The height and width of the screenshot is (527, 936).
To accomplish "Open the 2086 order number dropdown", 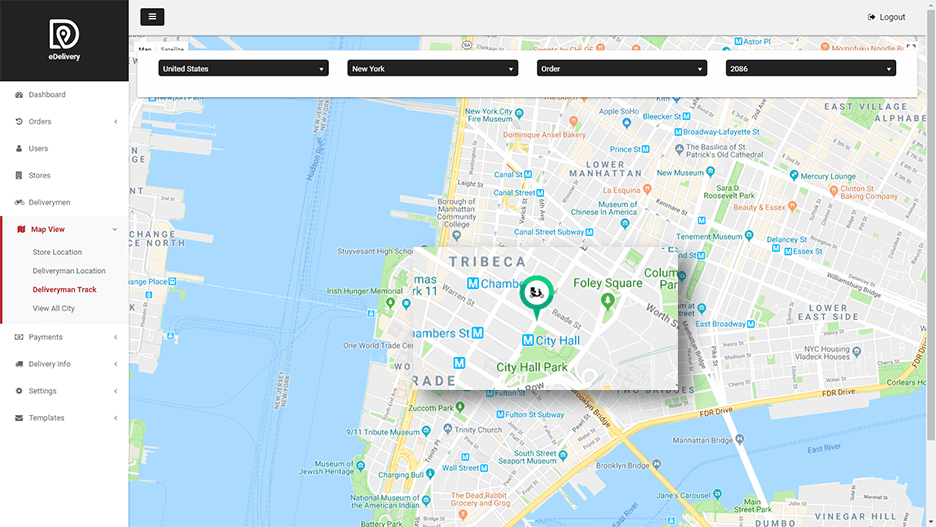I will (811, 69).
